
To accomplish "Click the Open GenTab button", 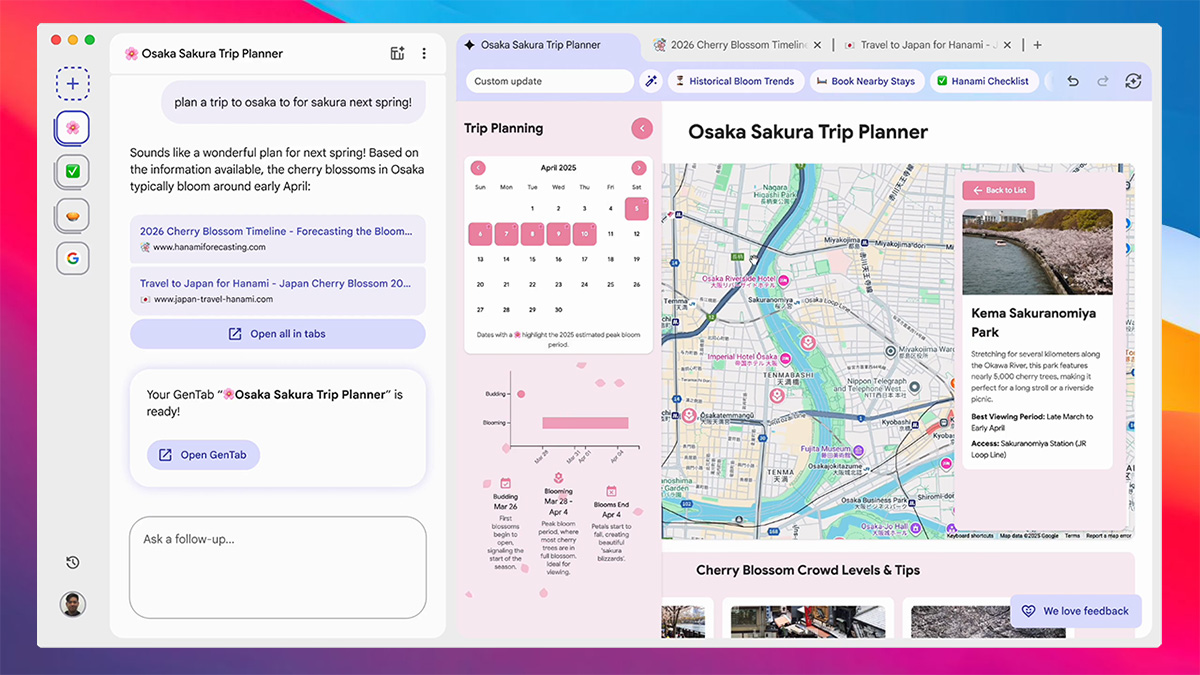I will pyautogui.click(x=203, y=455).
